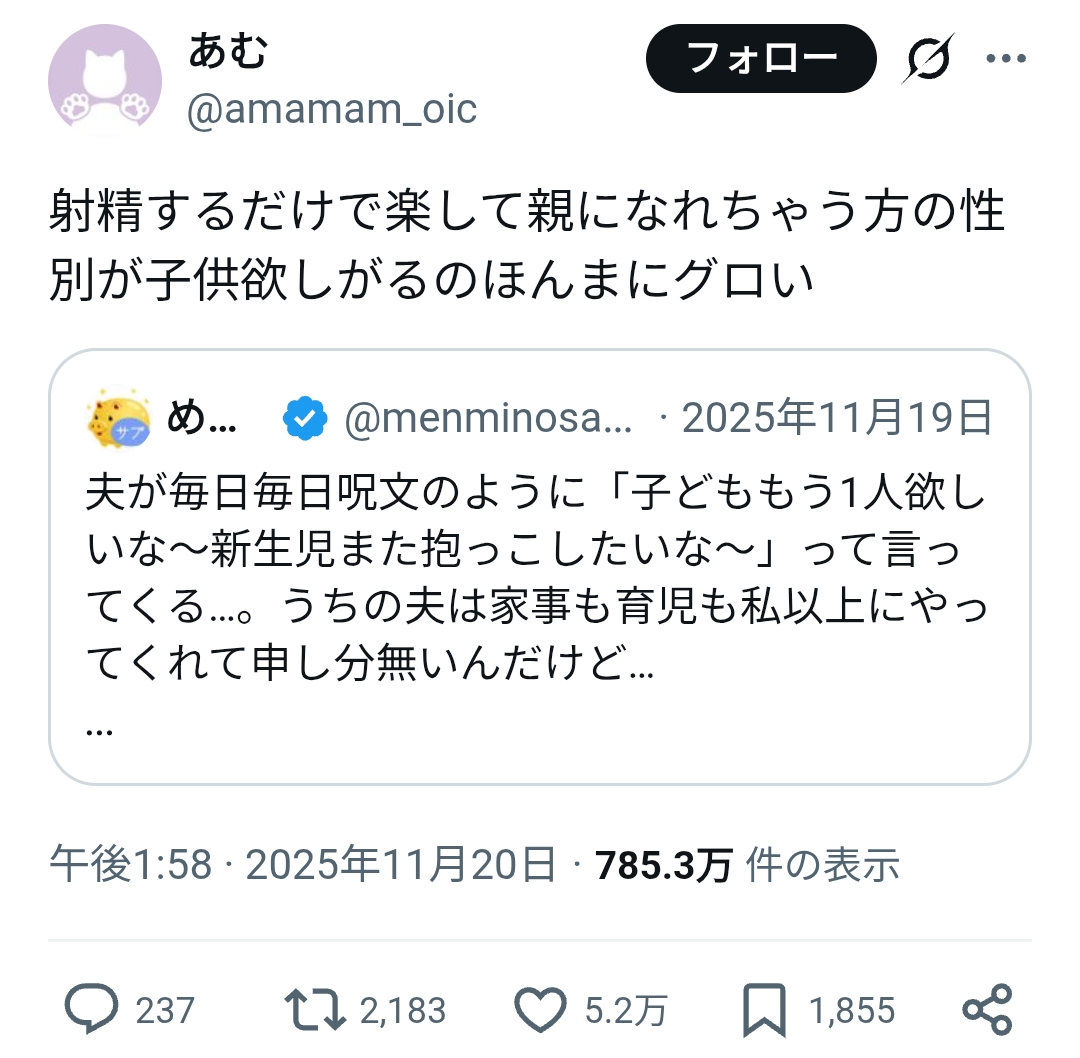The image size is (1080, 1058).
Task: Click the post timestamp 午後1:58
Action: point(131,865)
